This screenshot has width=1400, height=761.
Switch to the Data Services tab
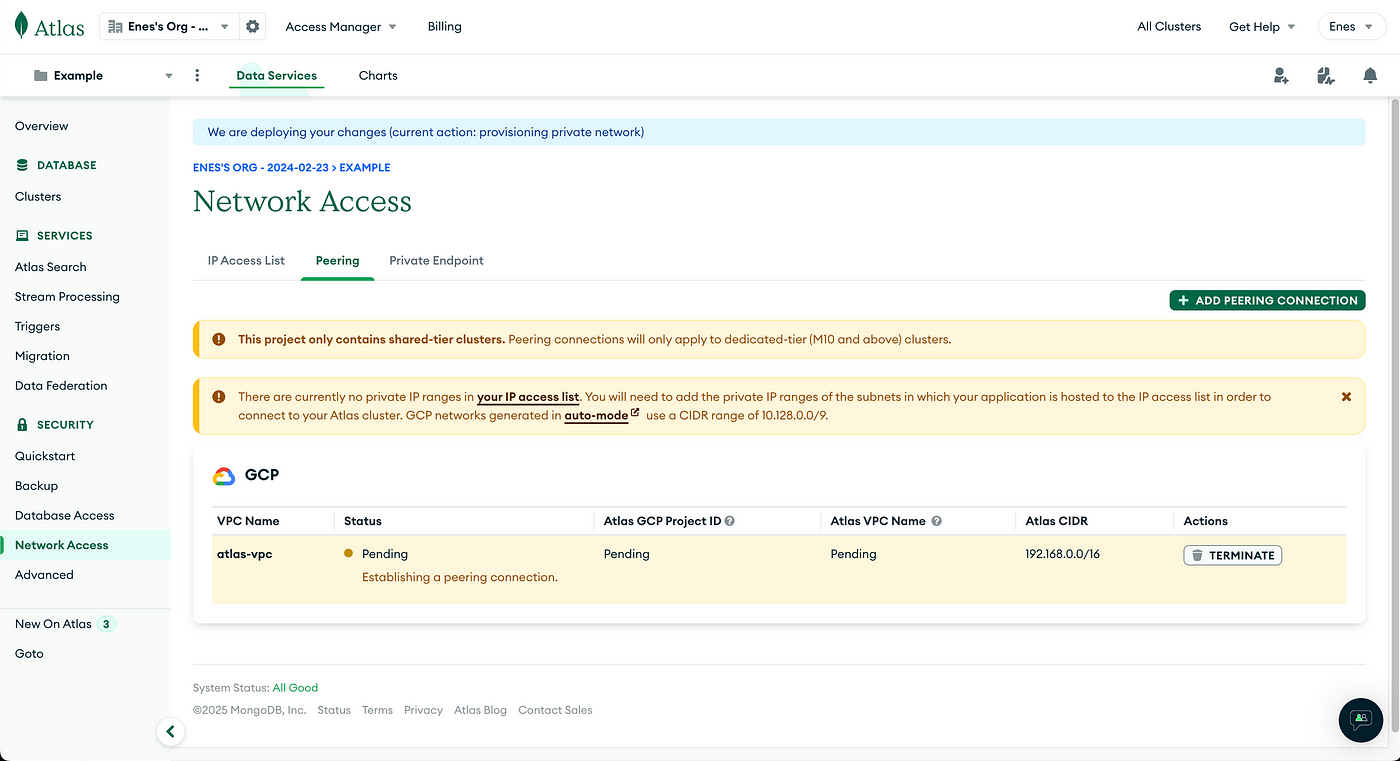click(277, 76)
